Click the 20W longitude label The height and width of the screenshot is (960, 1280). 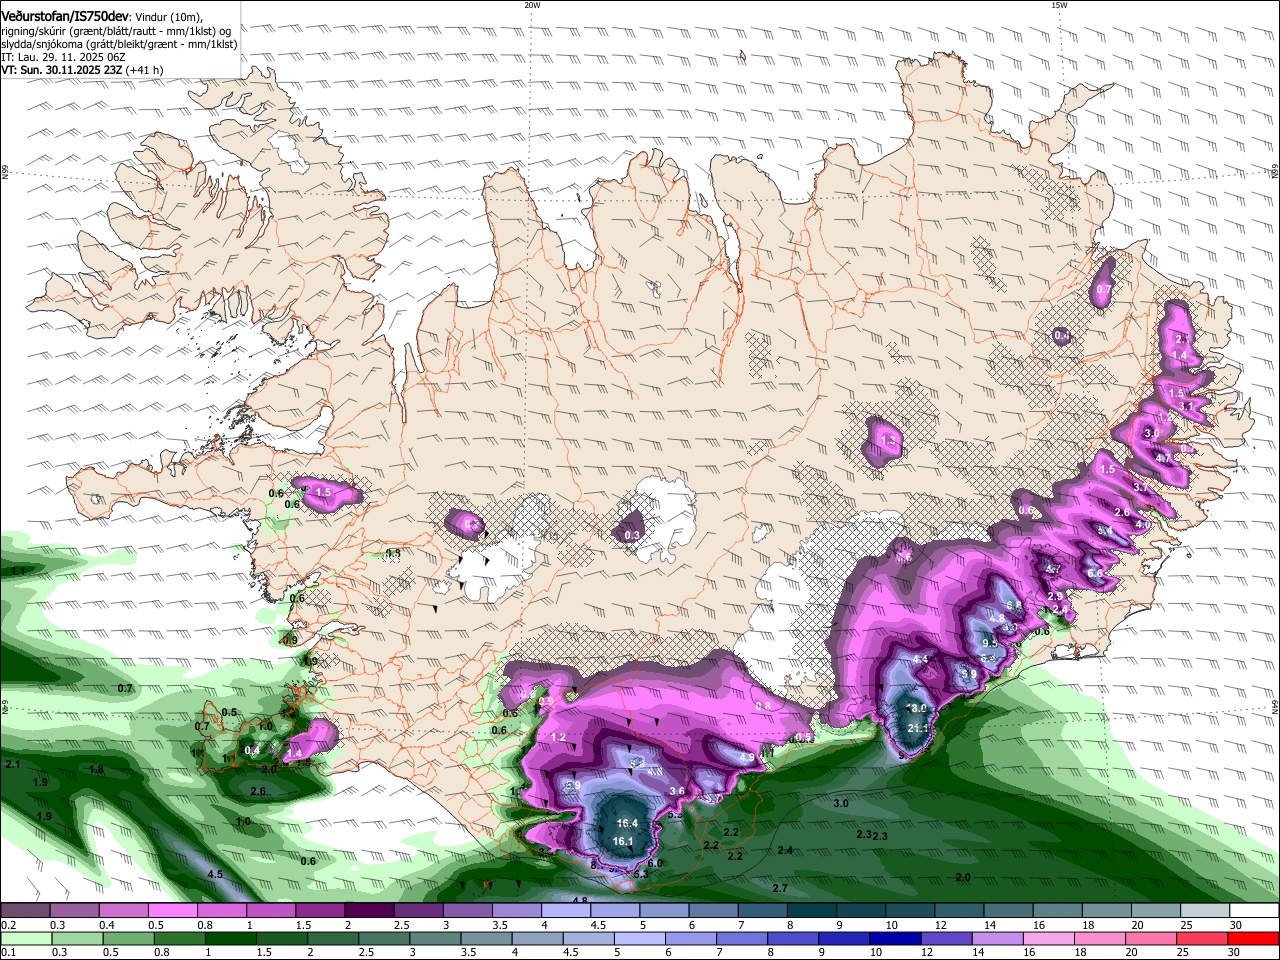[x=532, y=5]
